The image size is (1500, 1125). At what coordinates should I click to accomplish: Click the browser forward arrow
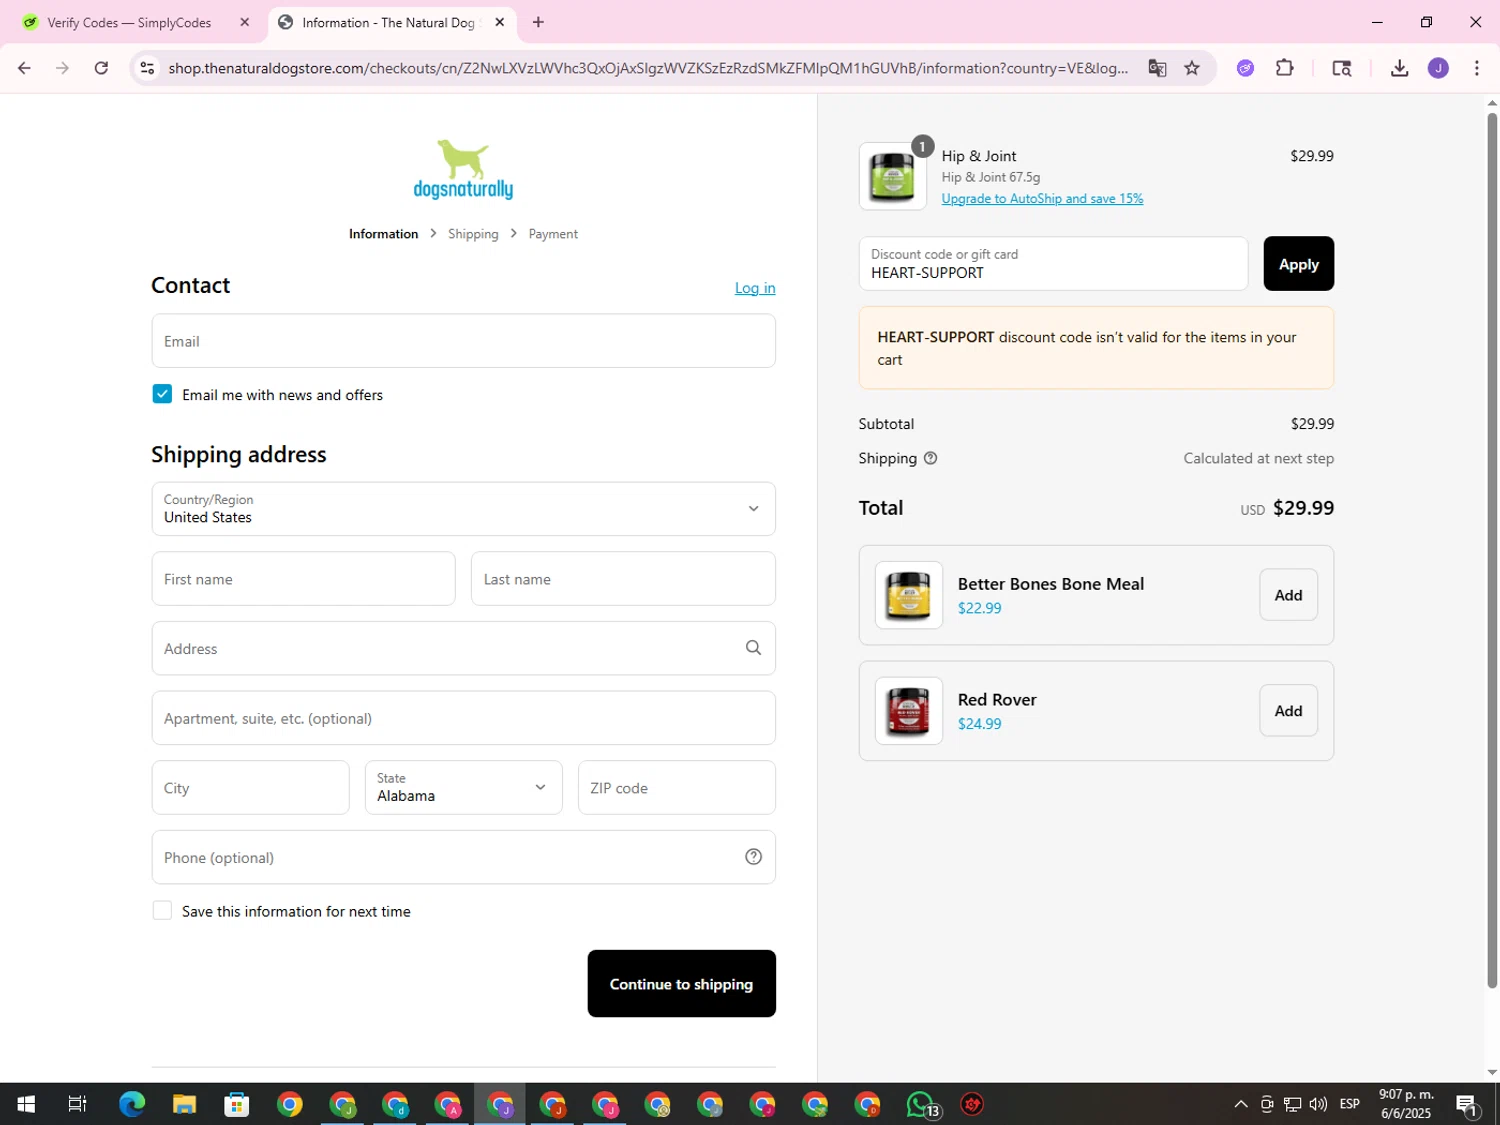coord(62,68)
